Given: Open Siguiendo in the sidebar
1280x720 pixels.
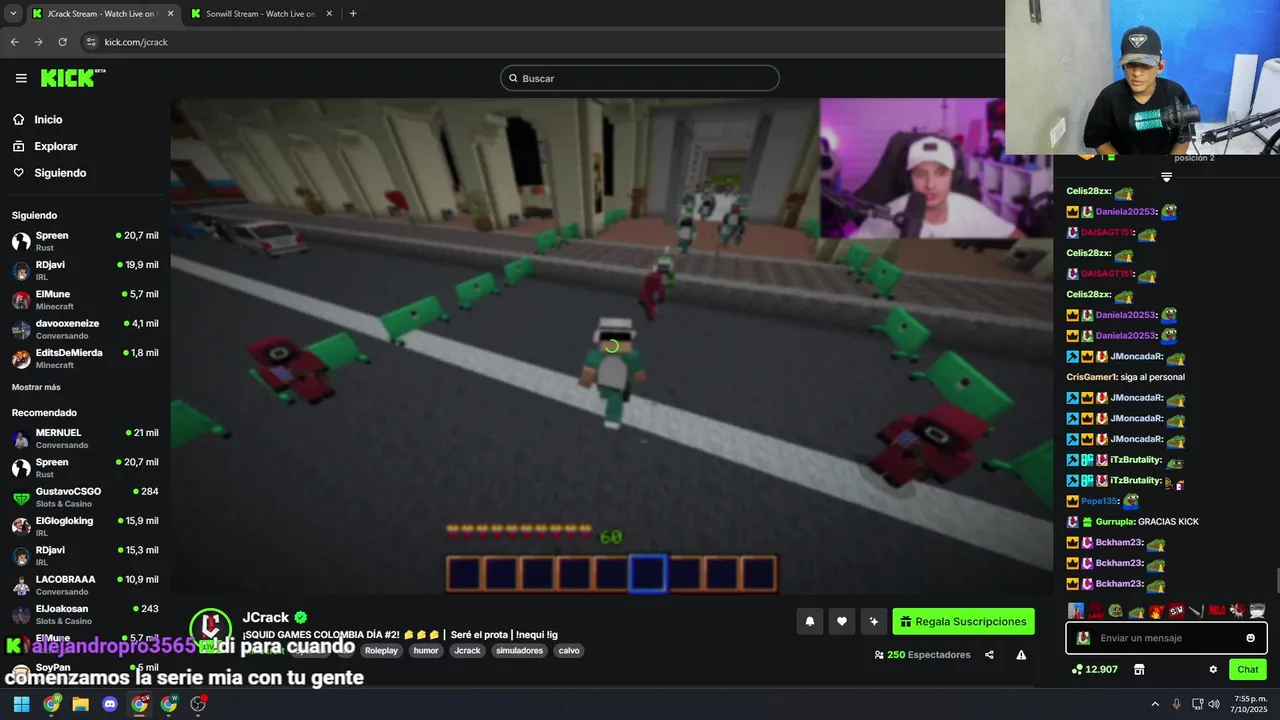Looking at the screenshot, I should (60, 173).
